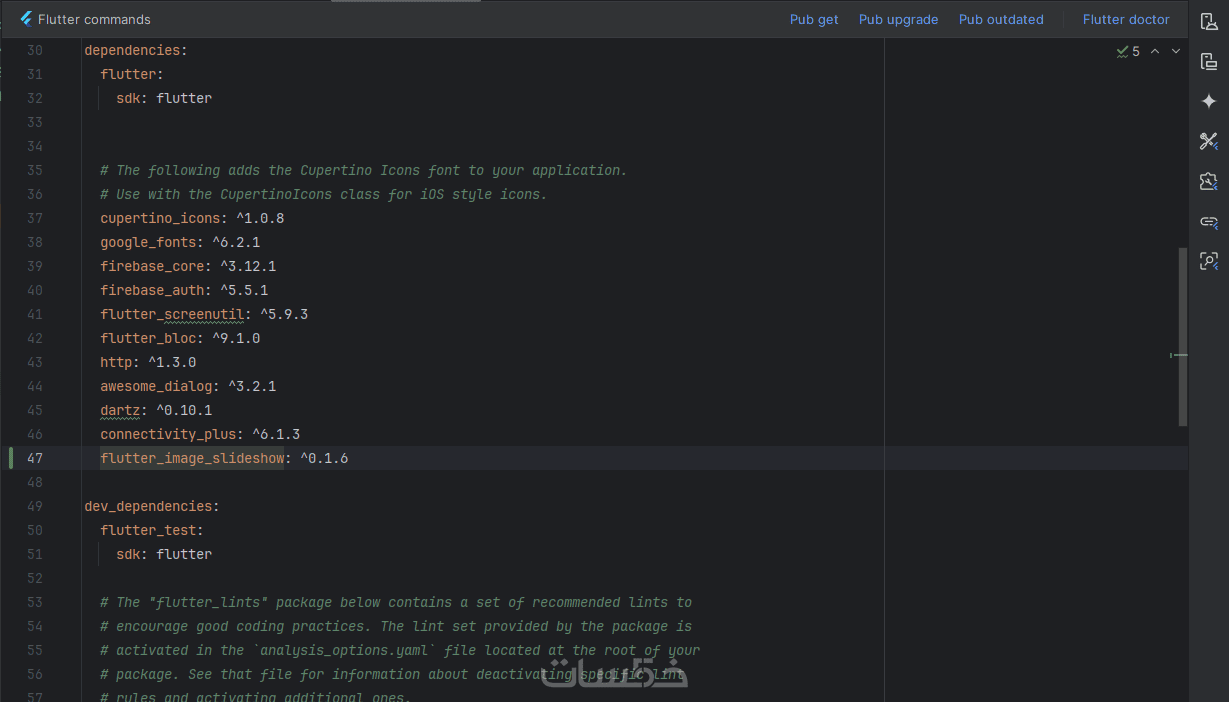Viewport: 1229px width, 702px height.
Task: Place cursor on flutter_image_slideshow dependency
Action: point(192,458)
